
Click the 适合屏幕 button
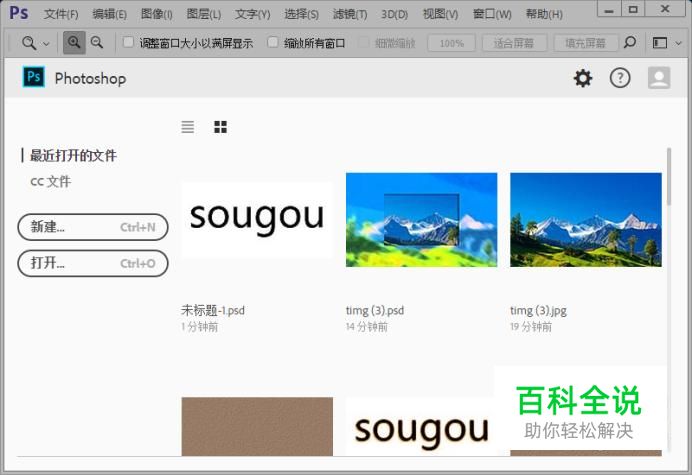514,43
